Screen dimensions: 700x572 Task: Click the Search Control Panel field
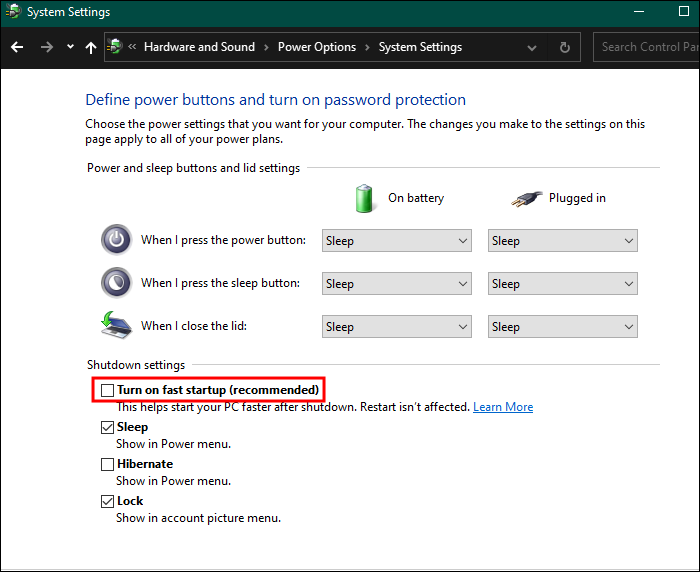[x=647, y=47]
